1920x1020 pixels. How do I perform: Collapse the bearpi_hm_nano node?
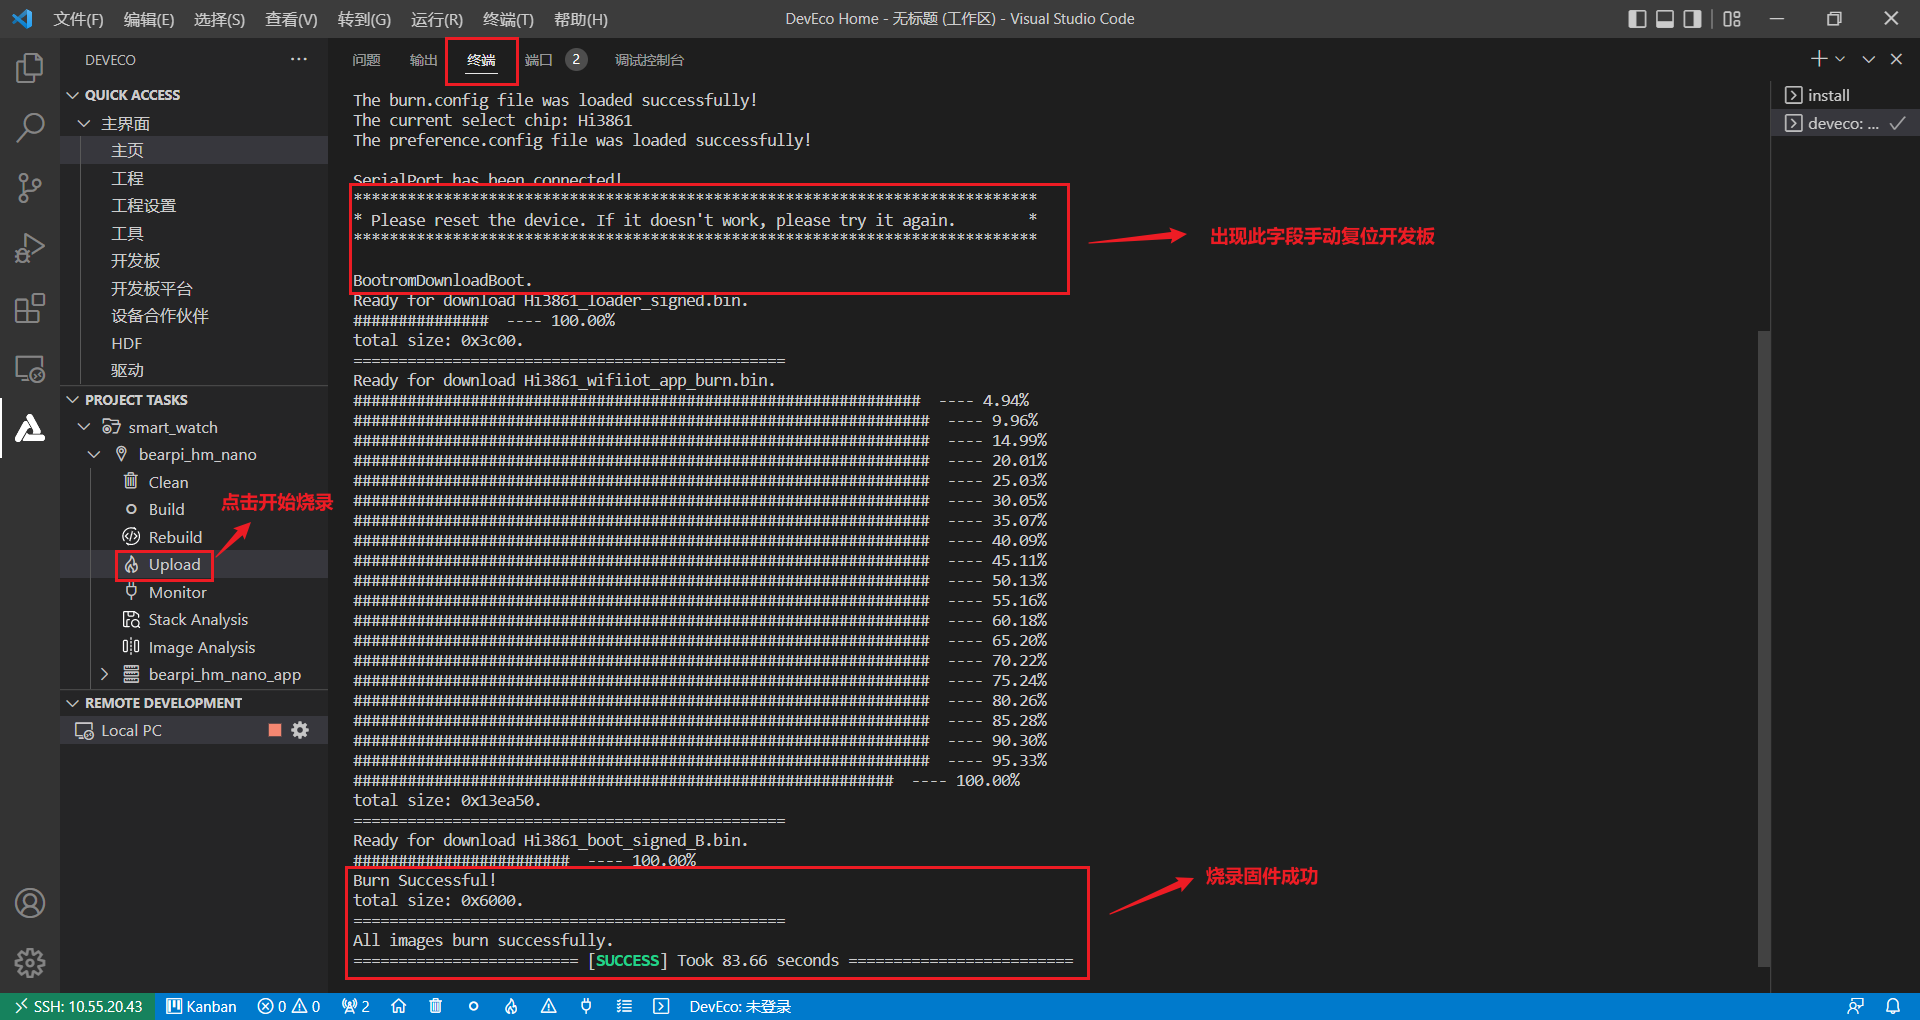coord(94,454)
